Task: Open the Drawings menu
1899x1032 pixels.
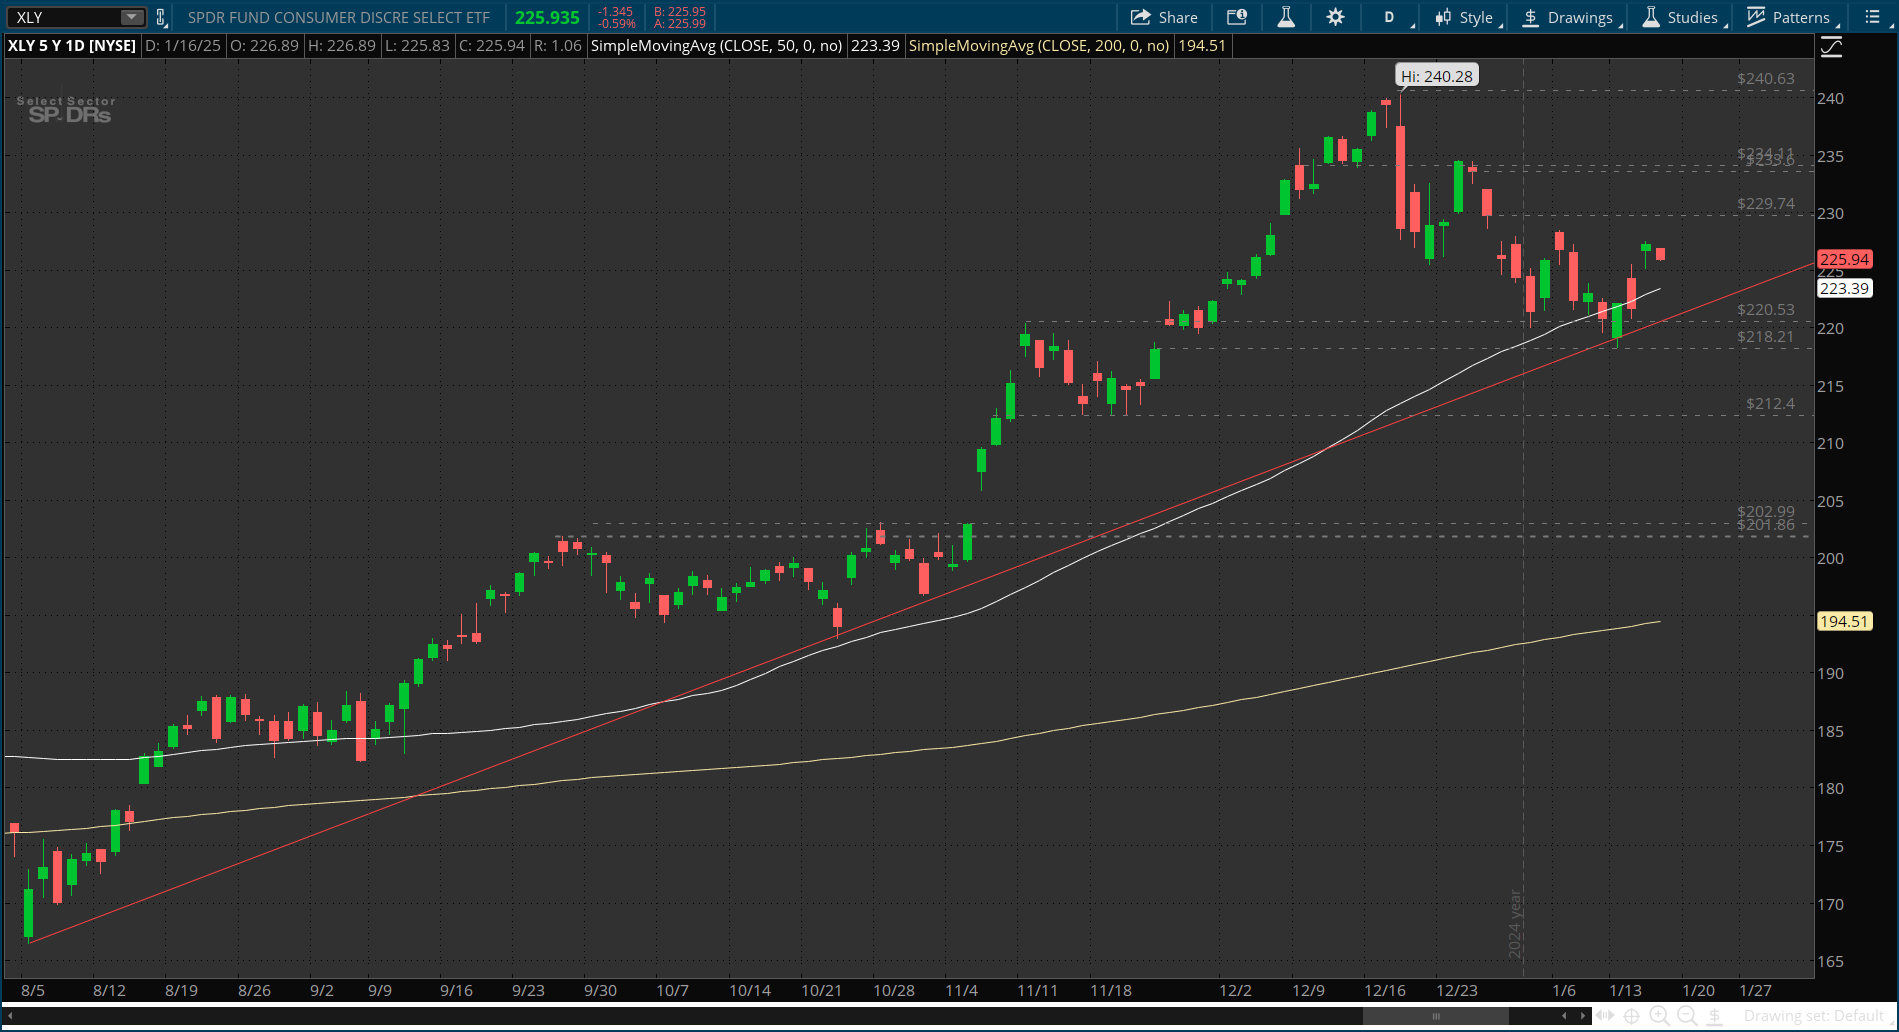Action: coord(1568,17)
